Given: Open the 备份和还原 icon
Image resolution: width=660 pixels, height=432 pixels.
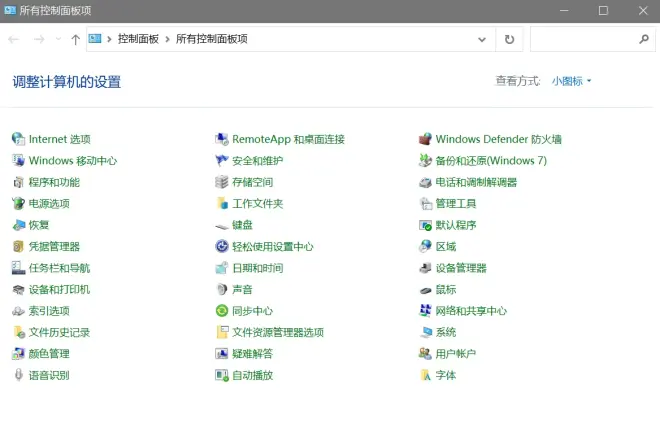Looking at the screenshot, I should [x=425, y=160].
